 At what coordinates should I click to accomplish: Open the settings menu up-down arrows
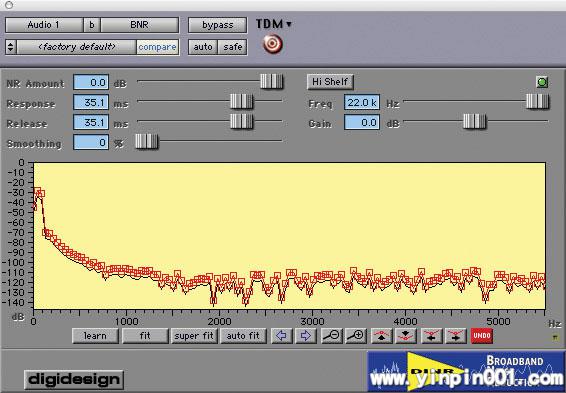(x=11, y=47)
